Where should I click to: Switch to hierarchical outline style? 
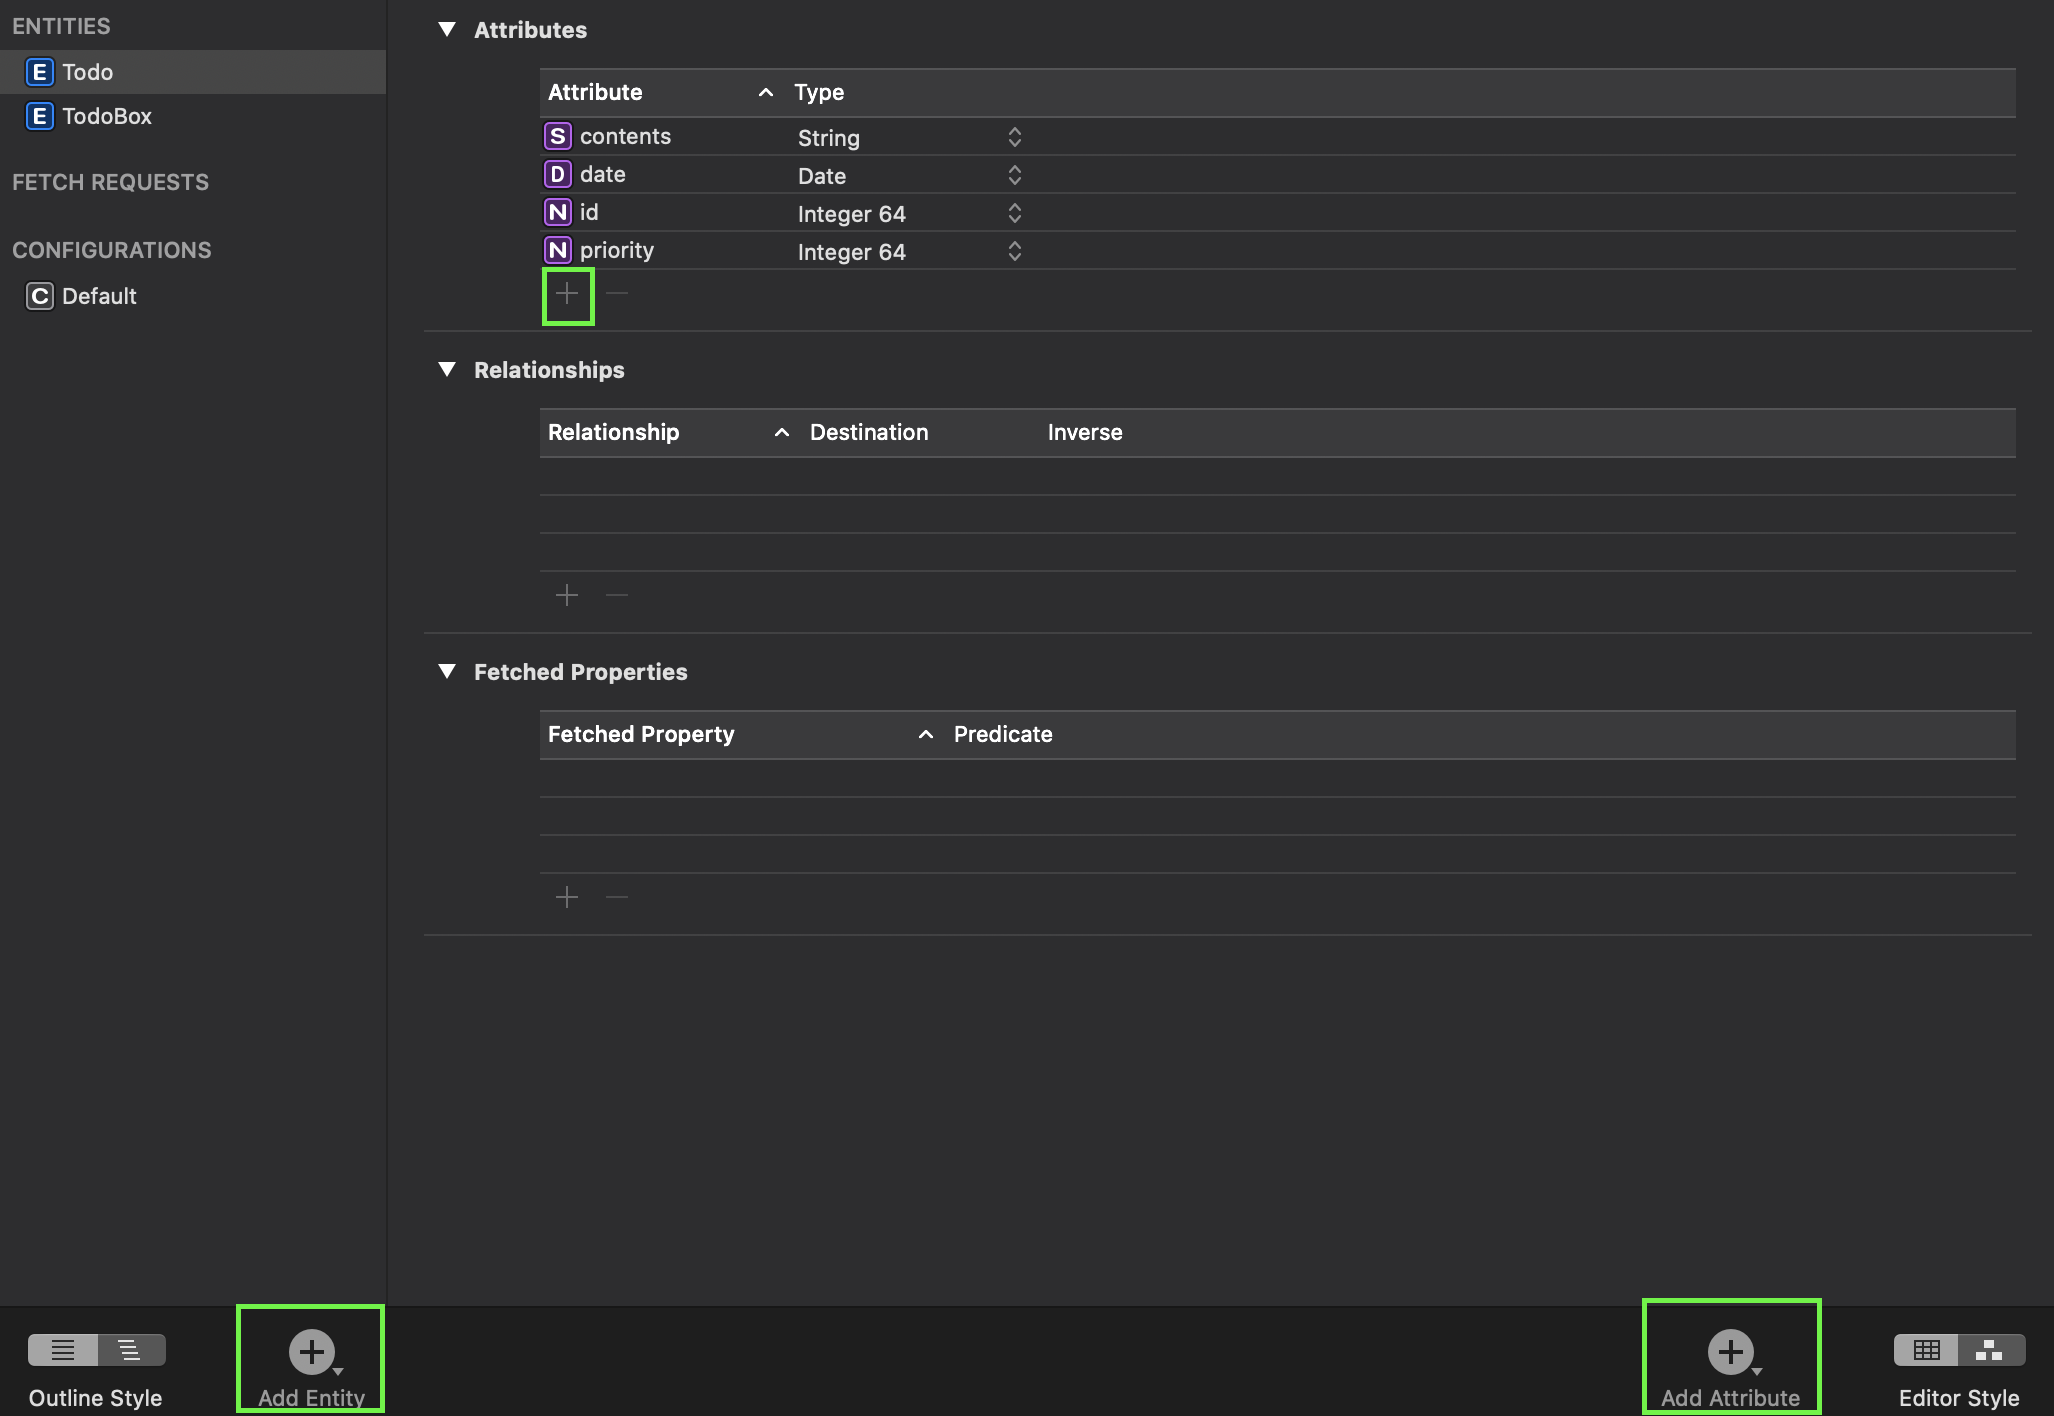(131, 1350)
